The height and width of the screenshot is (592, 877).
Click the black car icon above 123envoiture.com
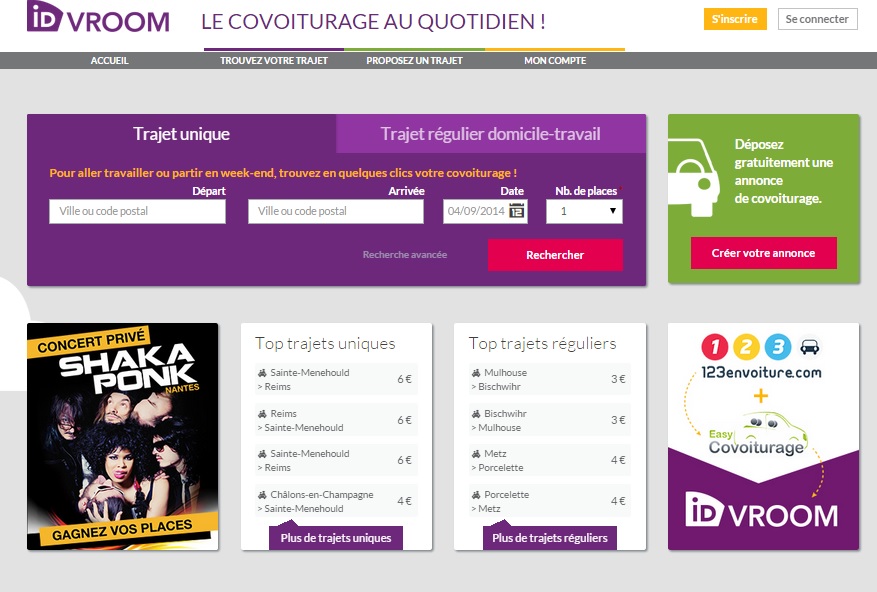point(809,347)
